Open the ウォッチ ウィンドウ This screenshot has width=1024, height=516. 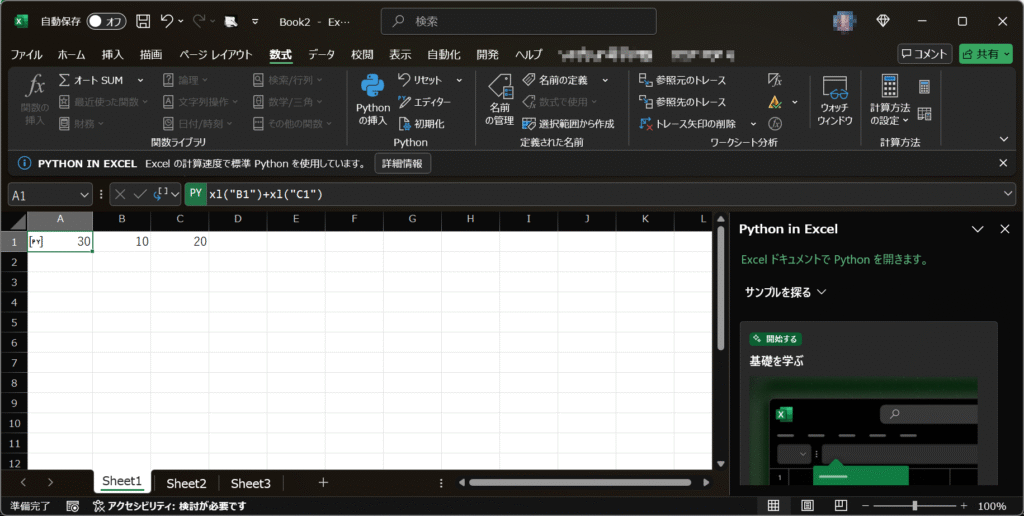point(835,99)
